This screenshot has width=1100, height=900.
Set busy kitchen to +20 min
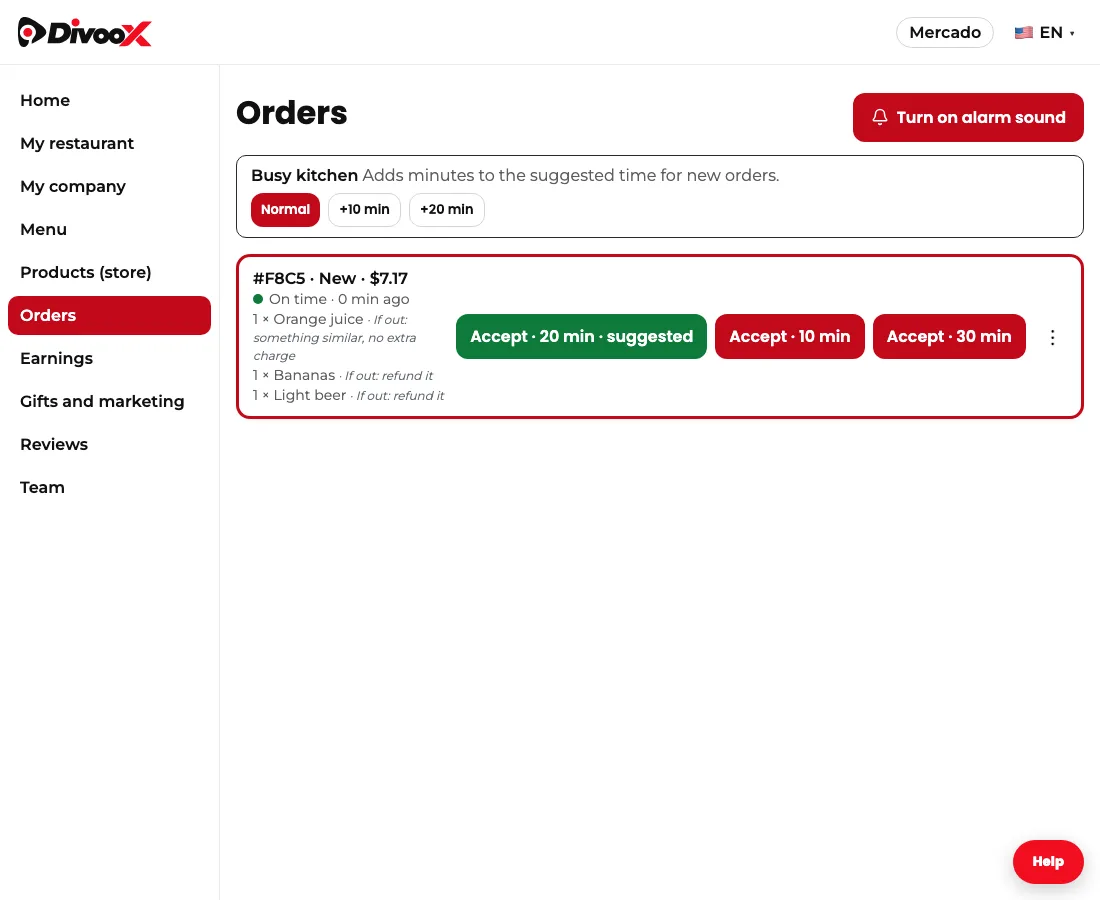point(446,210)
